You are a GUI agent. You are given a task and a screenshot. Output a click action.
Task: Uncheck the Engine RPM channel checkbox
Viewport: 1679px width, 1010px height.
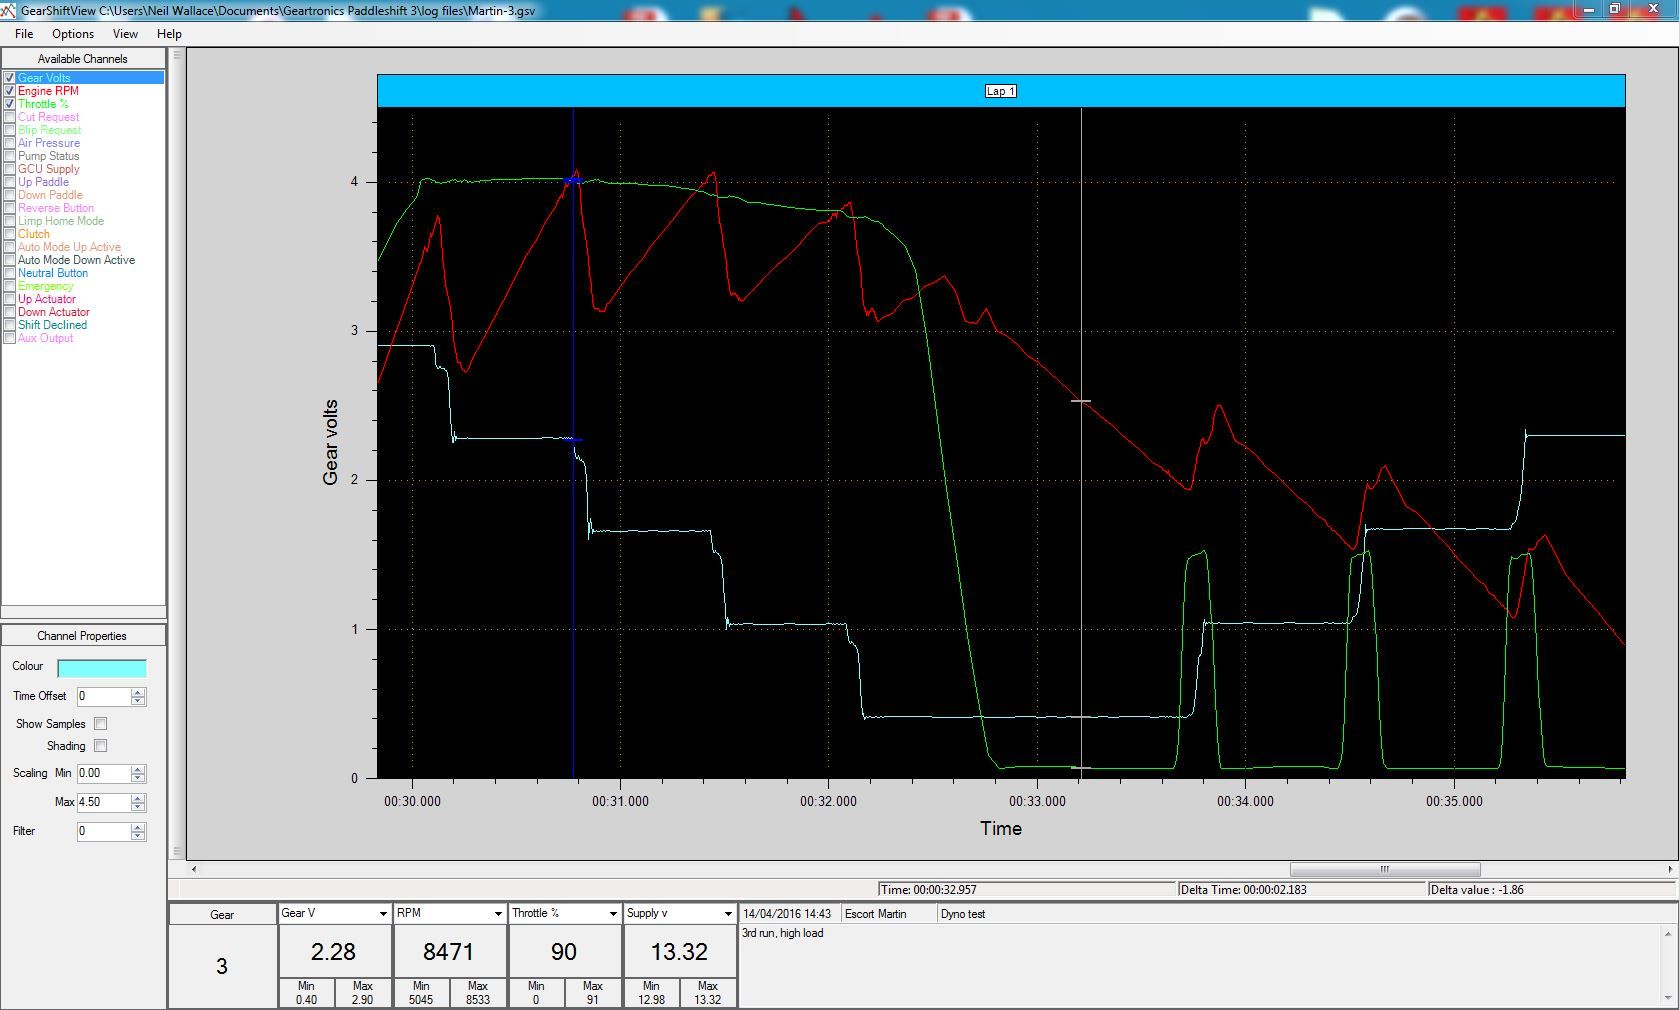coord(10,91)
